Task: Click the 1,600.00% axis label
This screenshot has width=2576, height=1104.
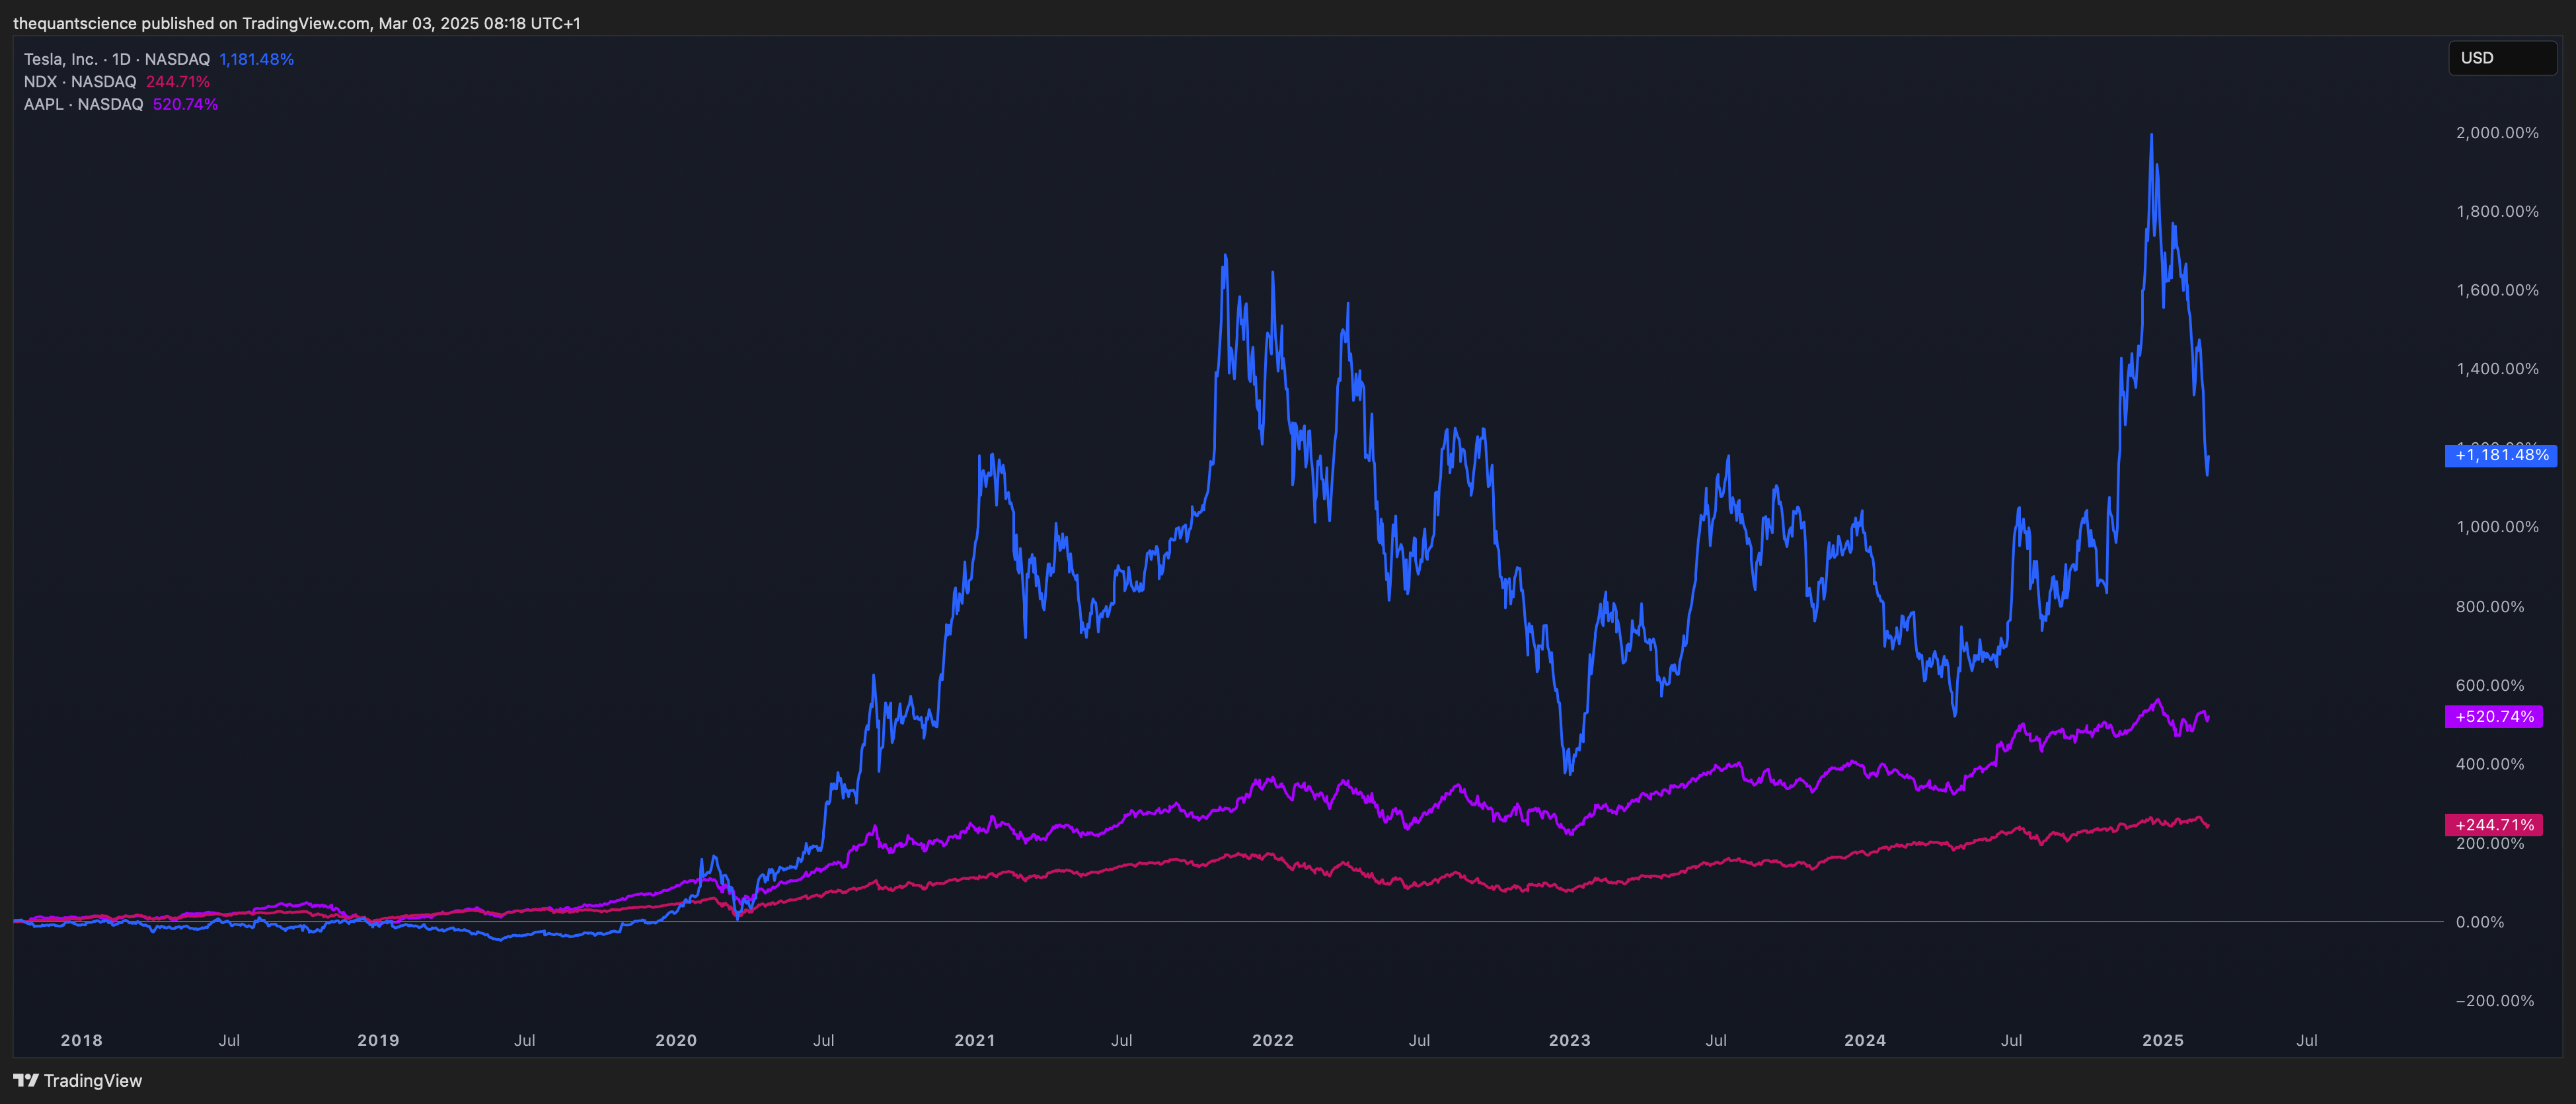Action: pos(2497,290)
